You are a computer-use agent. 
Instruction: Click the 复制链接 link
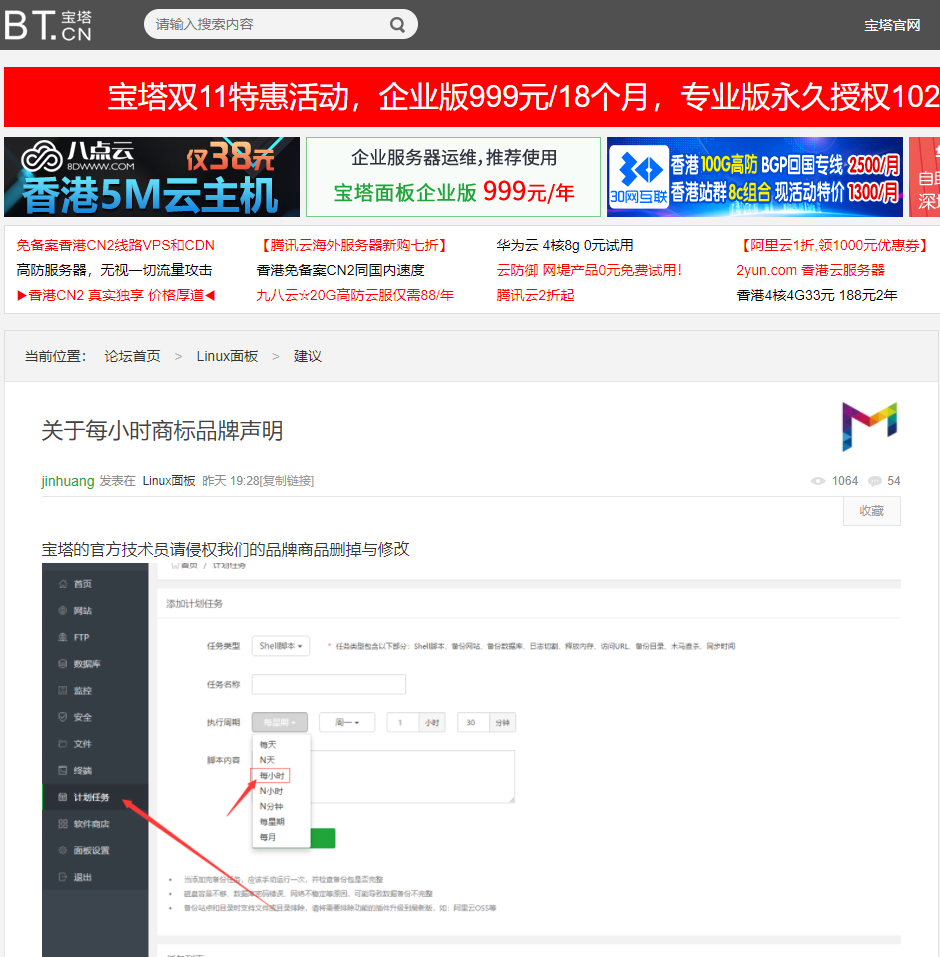(x=287, y=481)
